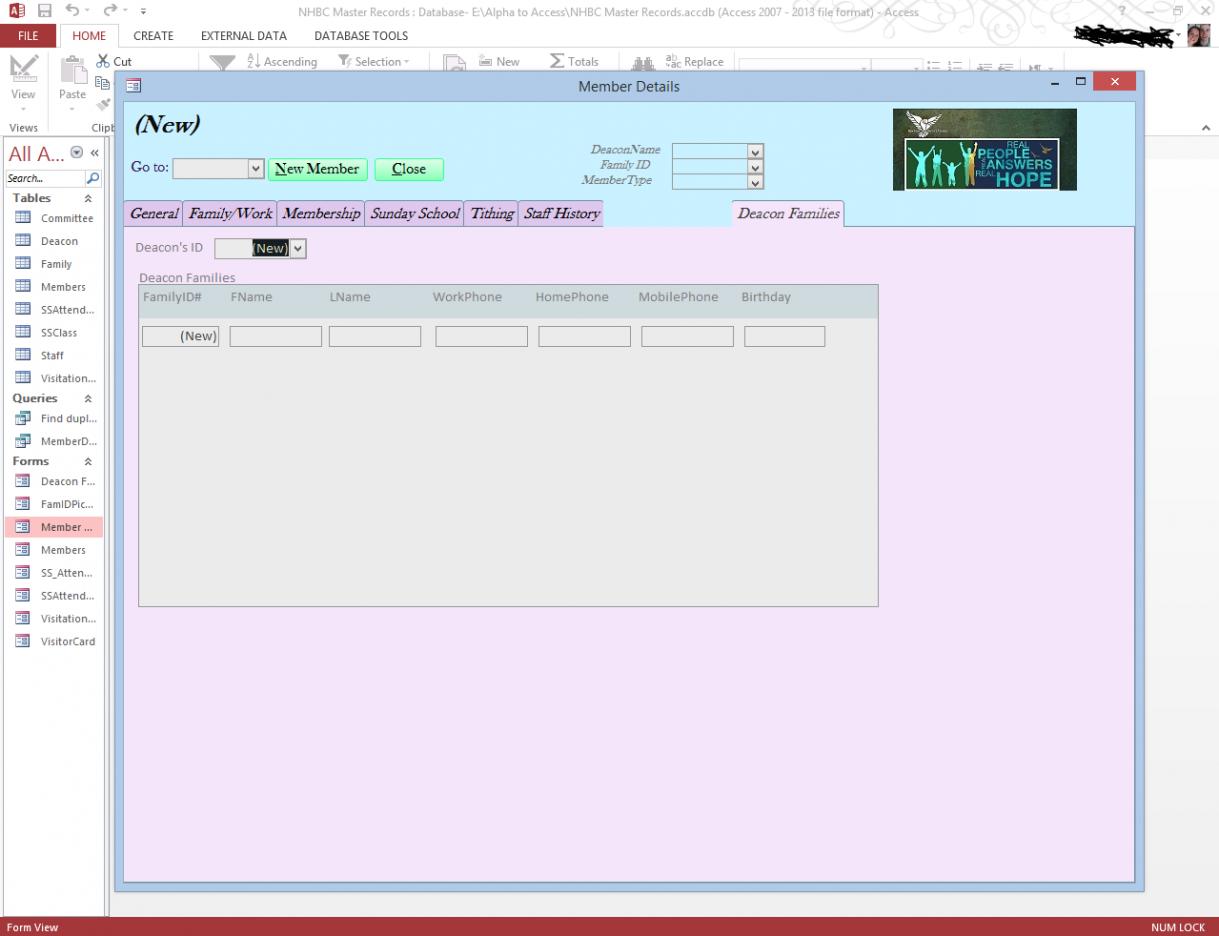This screenshot has width=1219, height=936.
Task: Open the Go to combo box dropdown
Action: click(255, 169)
